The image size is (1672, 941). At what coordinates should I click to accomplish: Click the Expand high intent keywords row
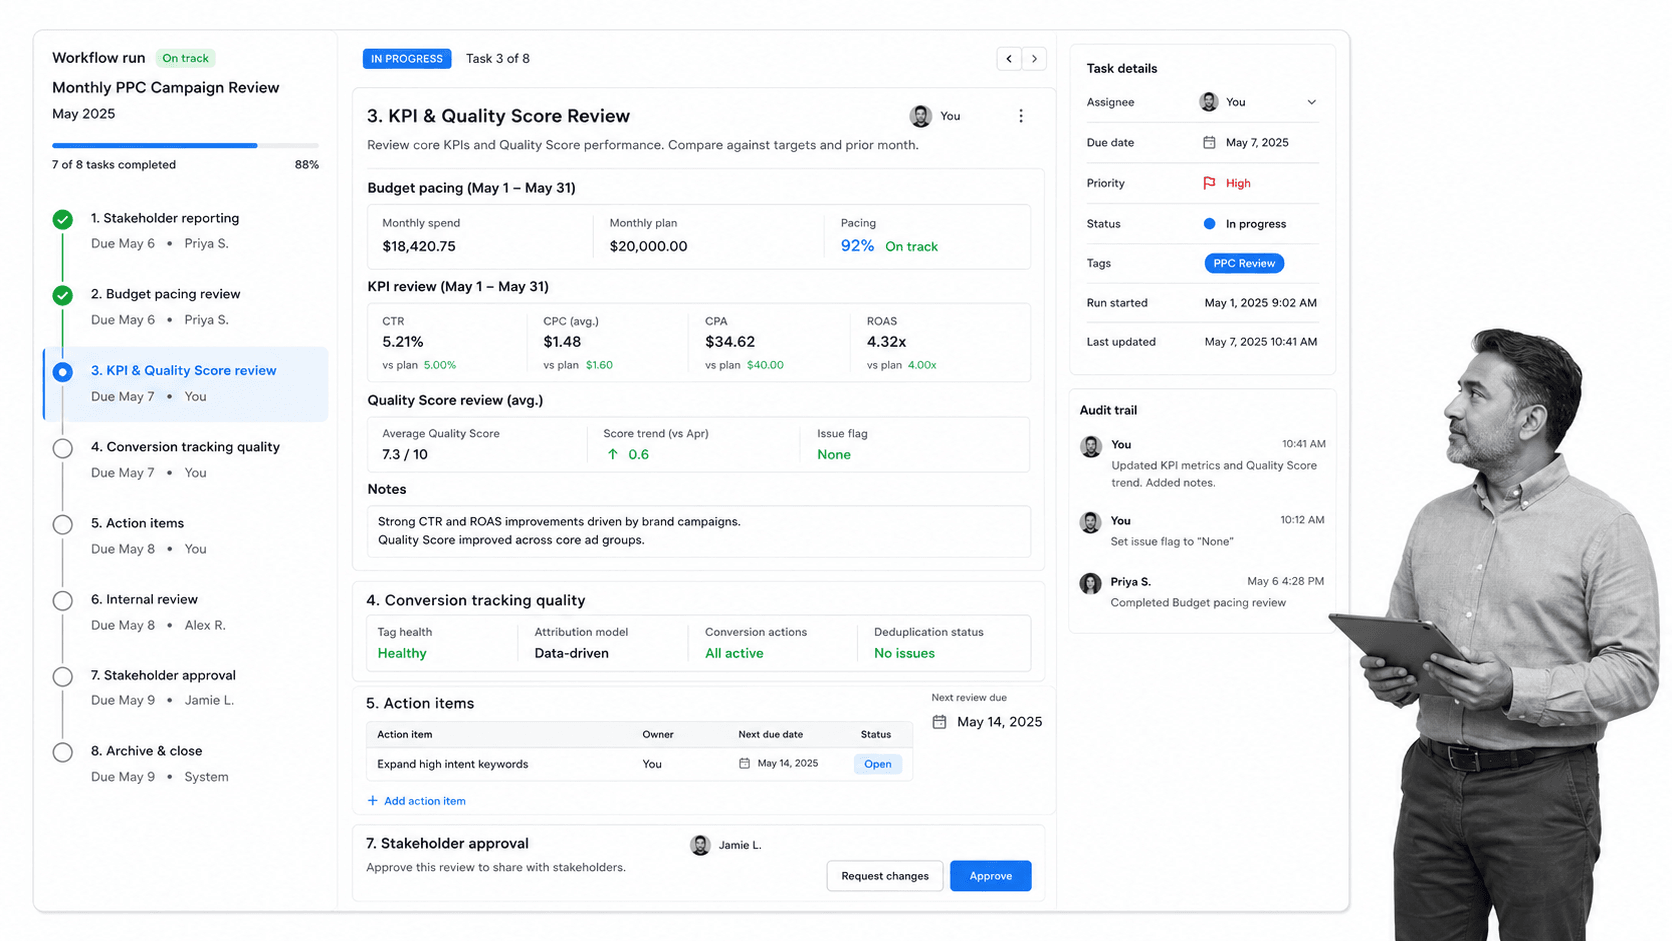[x=639, y=764]
